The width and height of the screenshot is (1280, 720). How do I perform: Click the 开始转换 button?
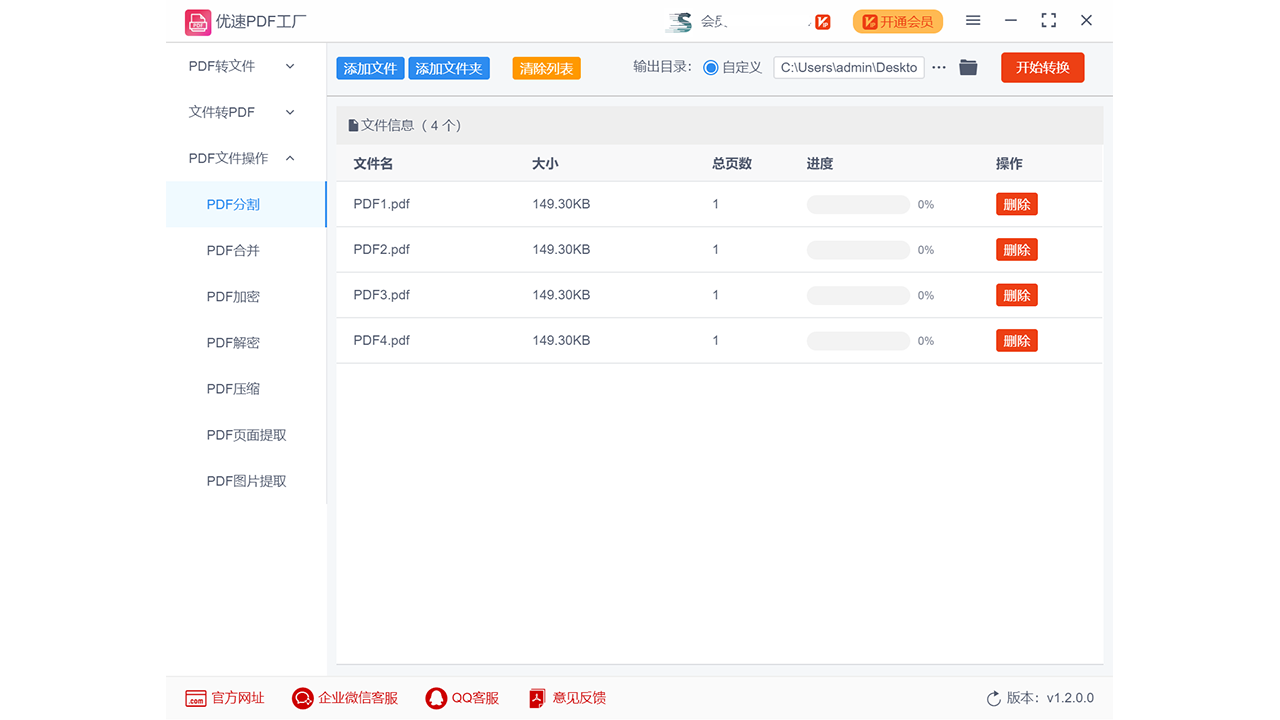coord(1042,67)
